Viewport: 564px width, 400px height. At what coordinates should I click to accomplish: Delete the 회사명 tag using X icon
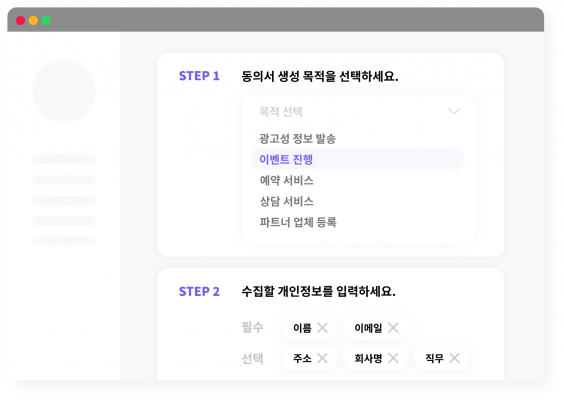[393, 358]
